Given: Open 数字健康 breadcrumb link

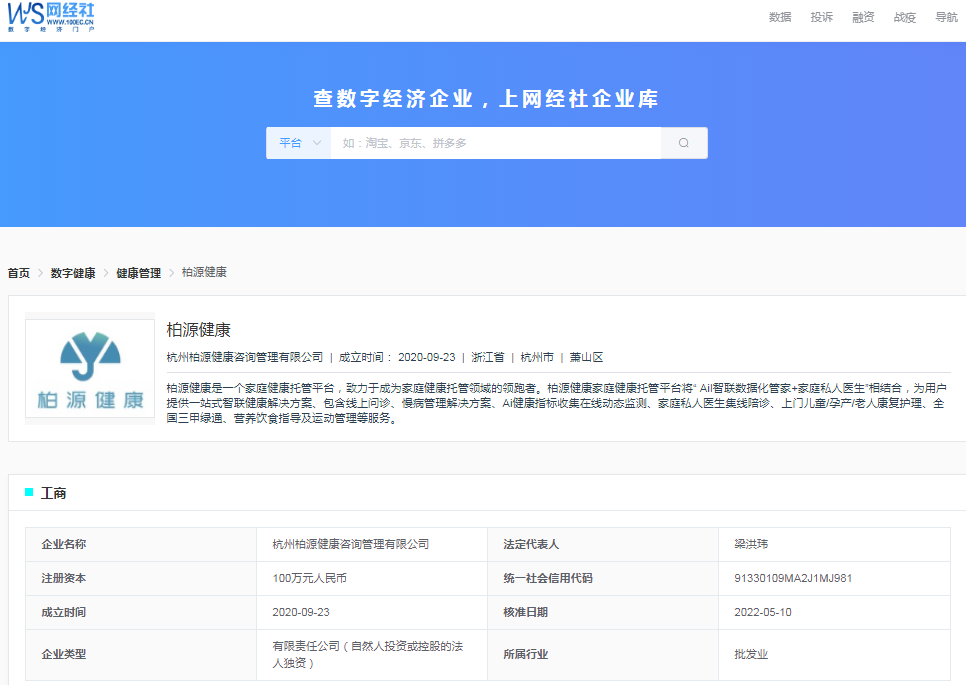Looking at the screenshot, I should (73, 273).
